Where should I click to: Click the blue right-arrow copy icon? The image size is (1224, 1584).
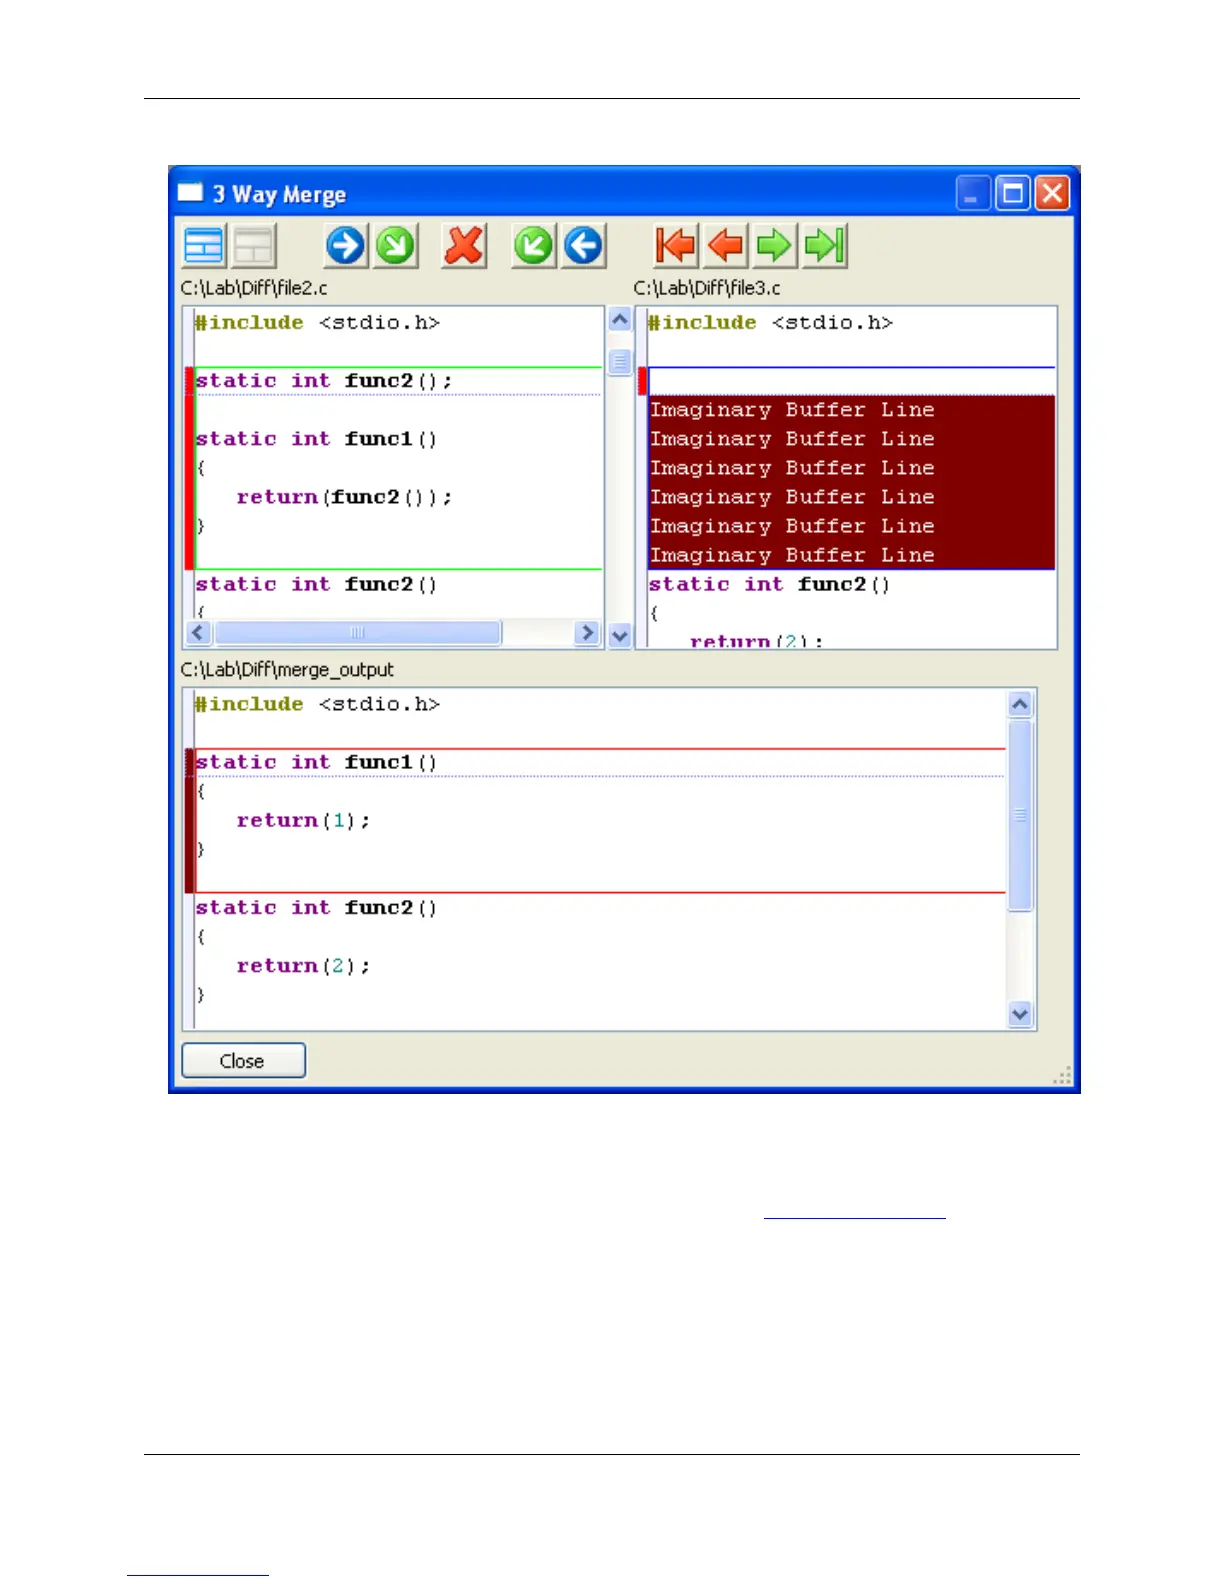346,246
